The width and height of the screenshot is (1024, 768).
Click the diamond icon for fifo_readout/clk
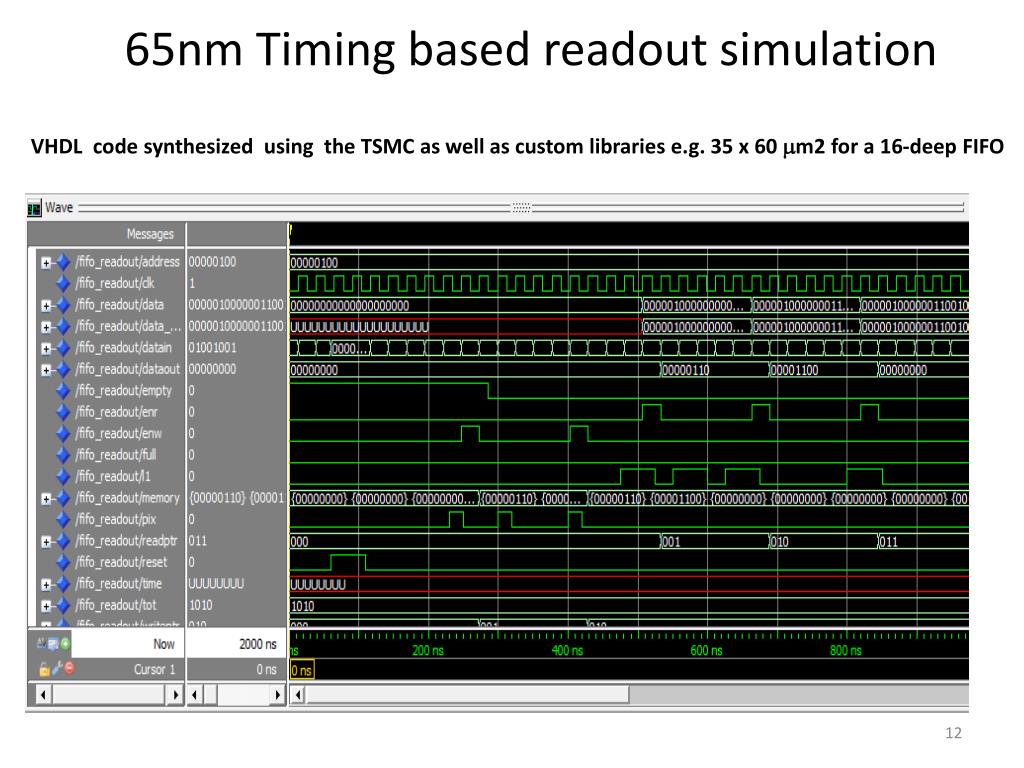pyautogui.click(x=63, y=283)
